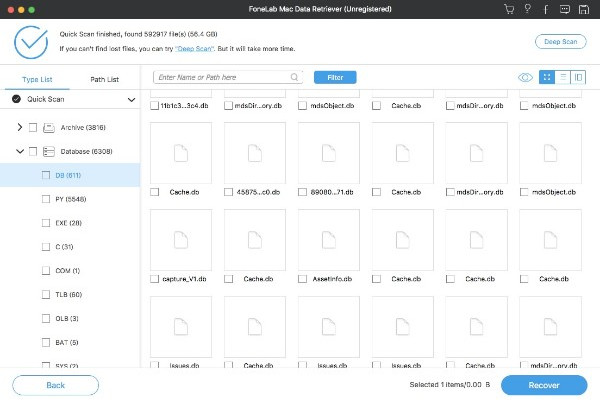The image size is (600, 403).
Task: Switch to detail column view
Action: click(x=579, y=77)
